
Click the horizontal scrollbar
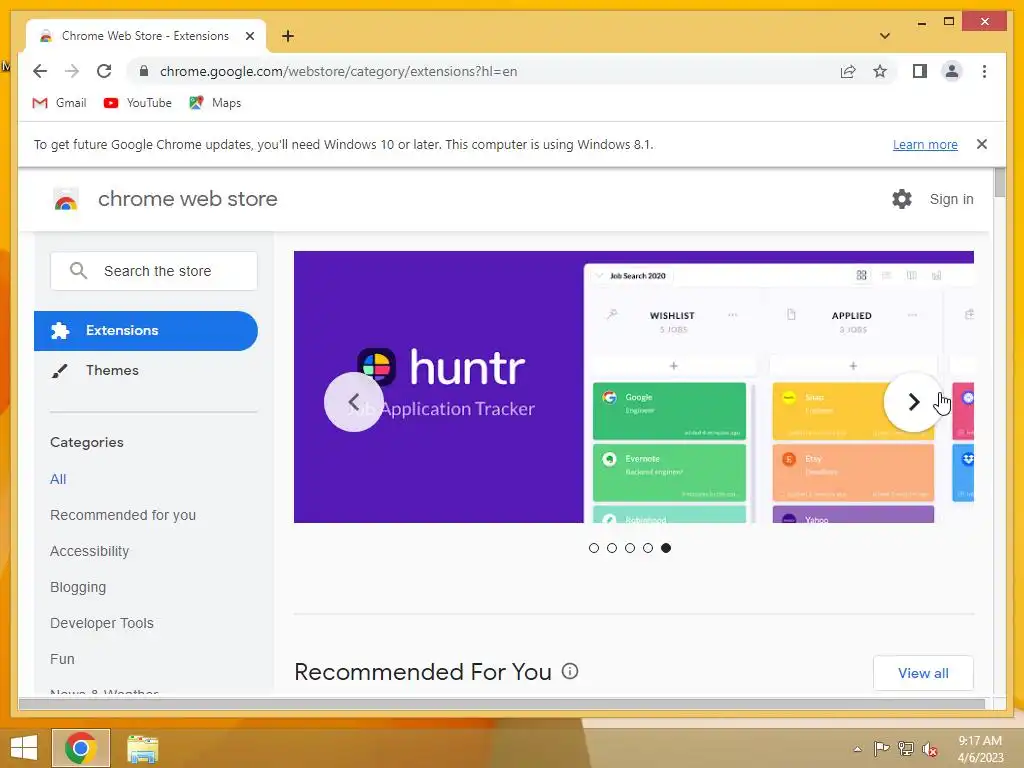502,703
